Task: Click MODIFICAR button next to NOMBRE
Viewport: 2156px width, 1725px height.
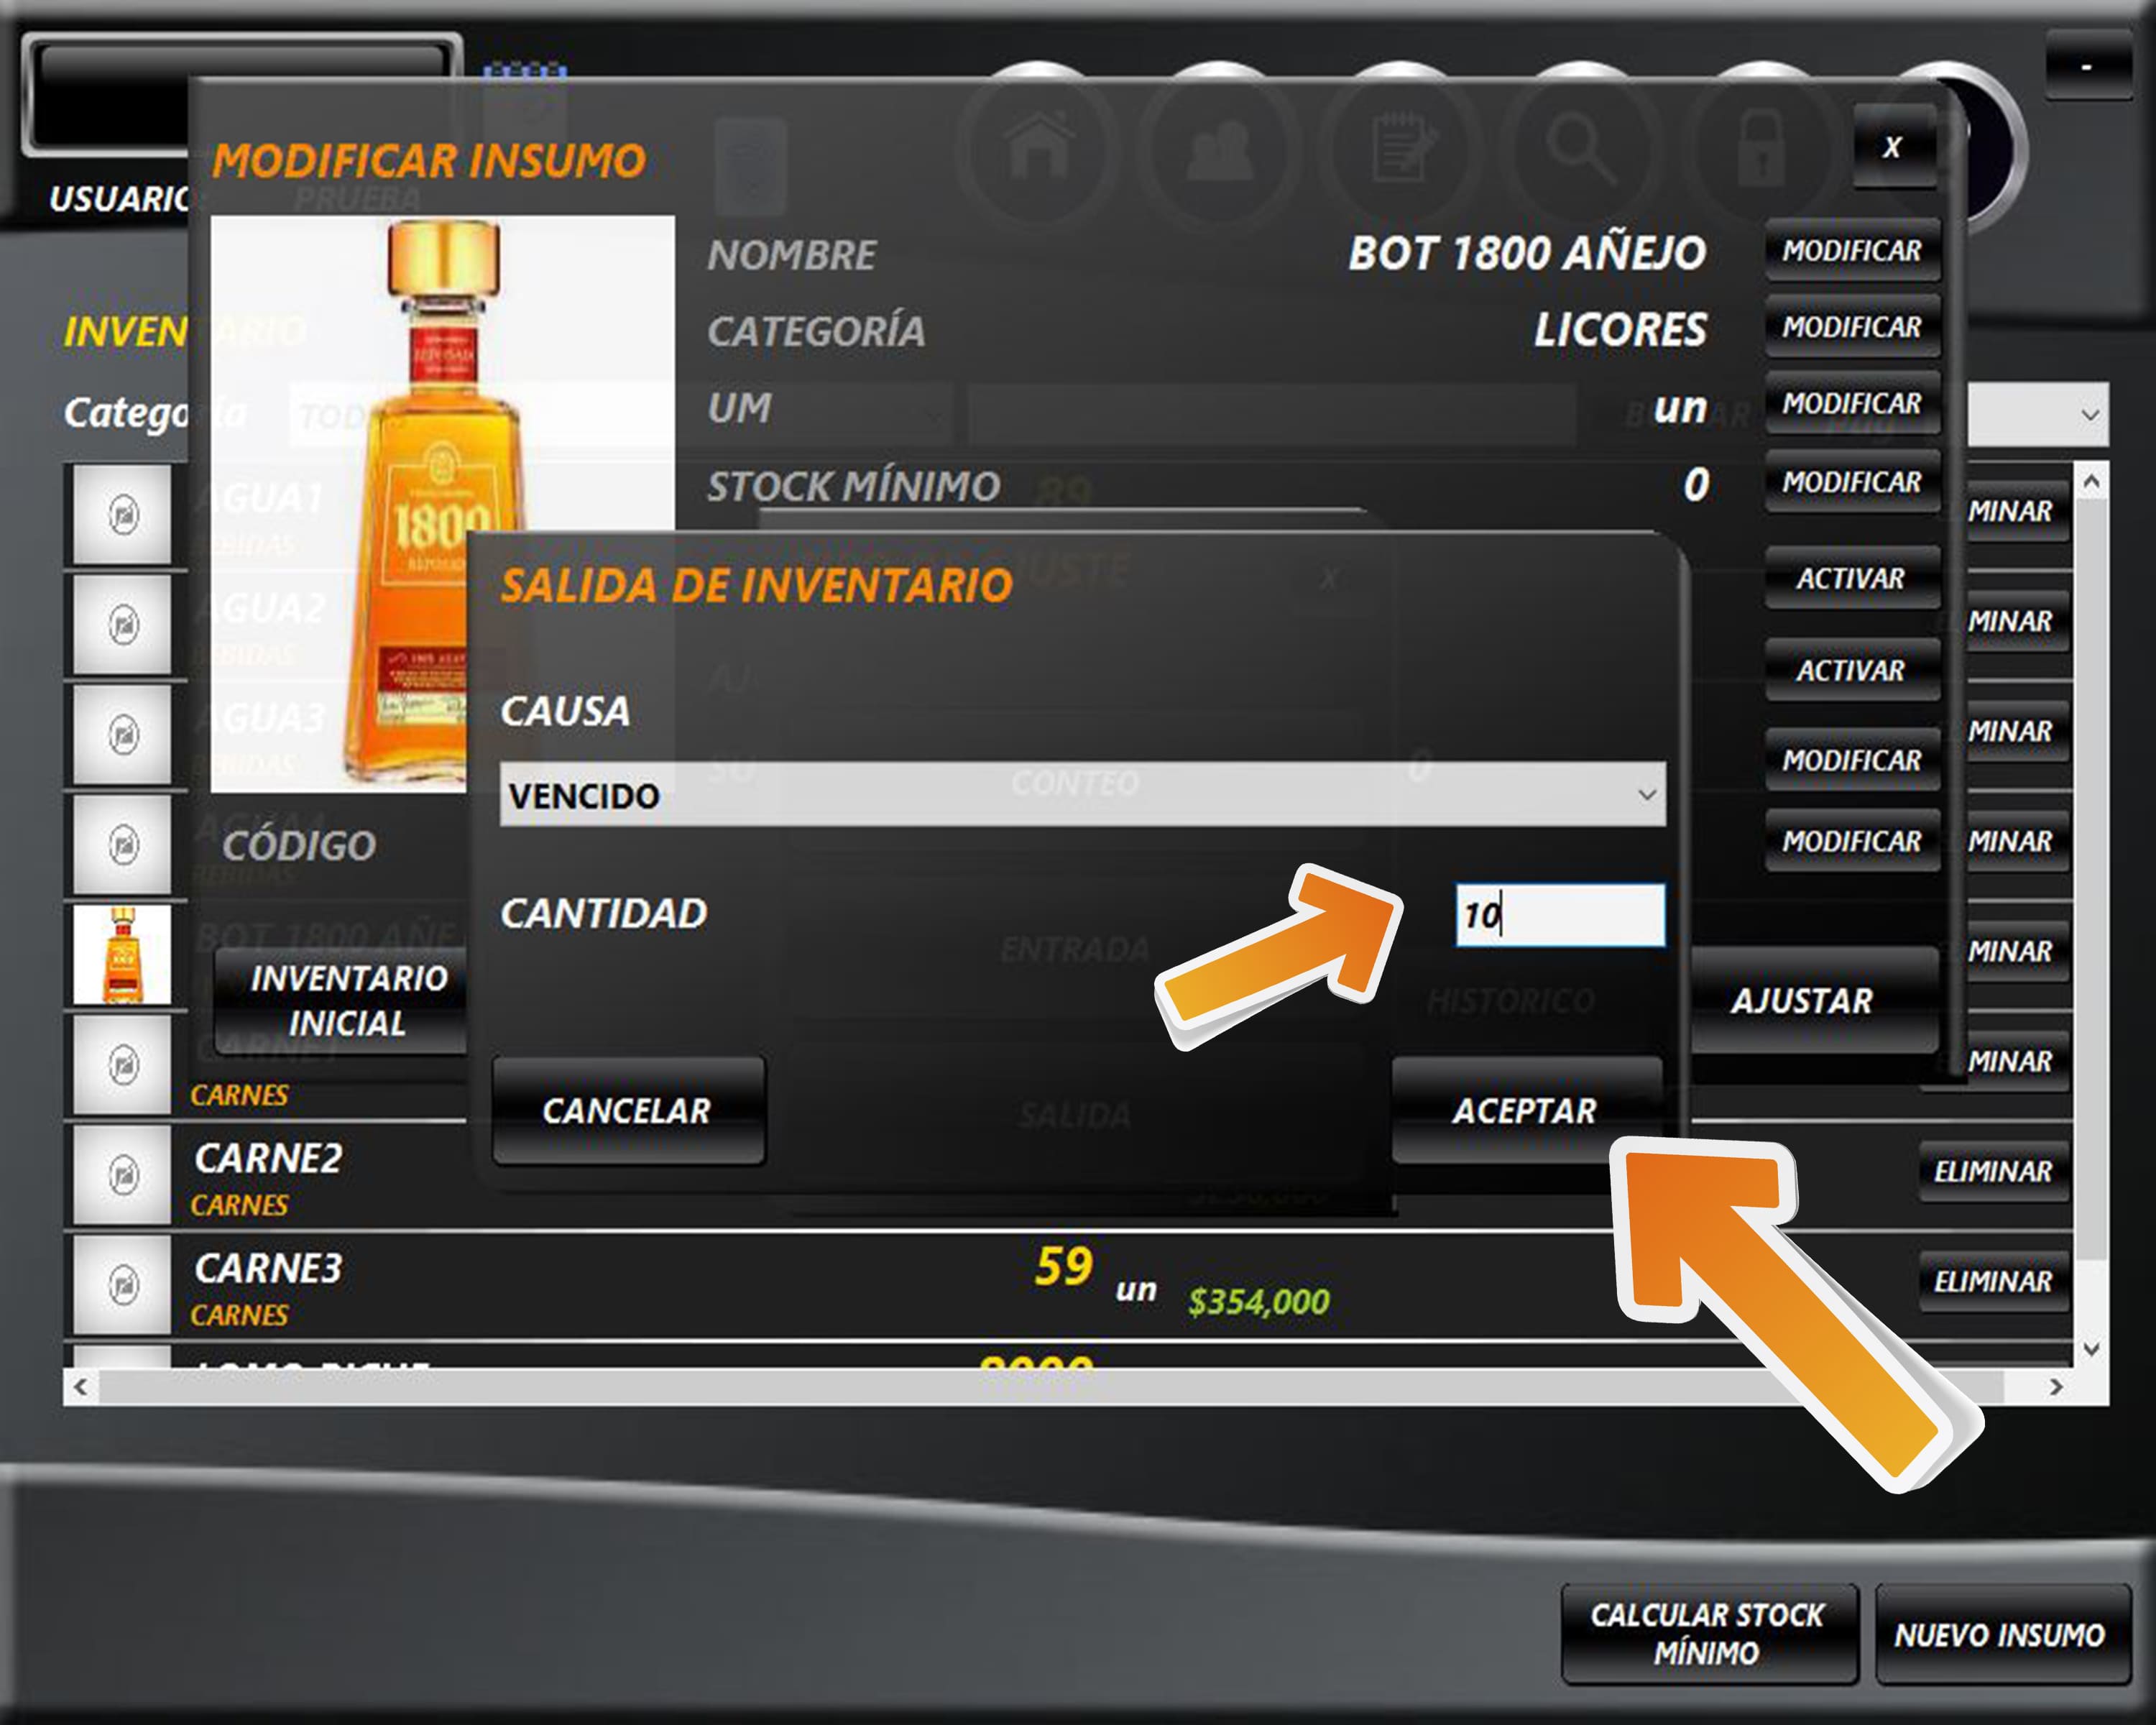Action: click(1851, 250)
